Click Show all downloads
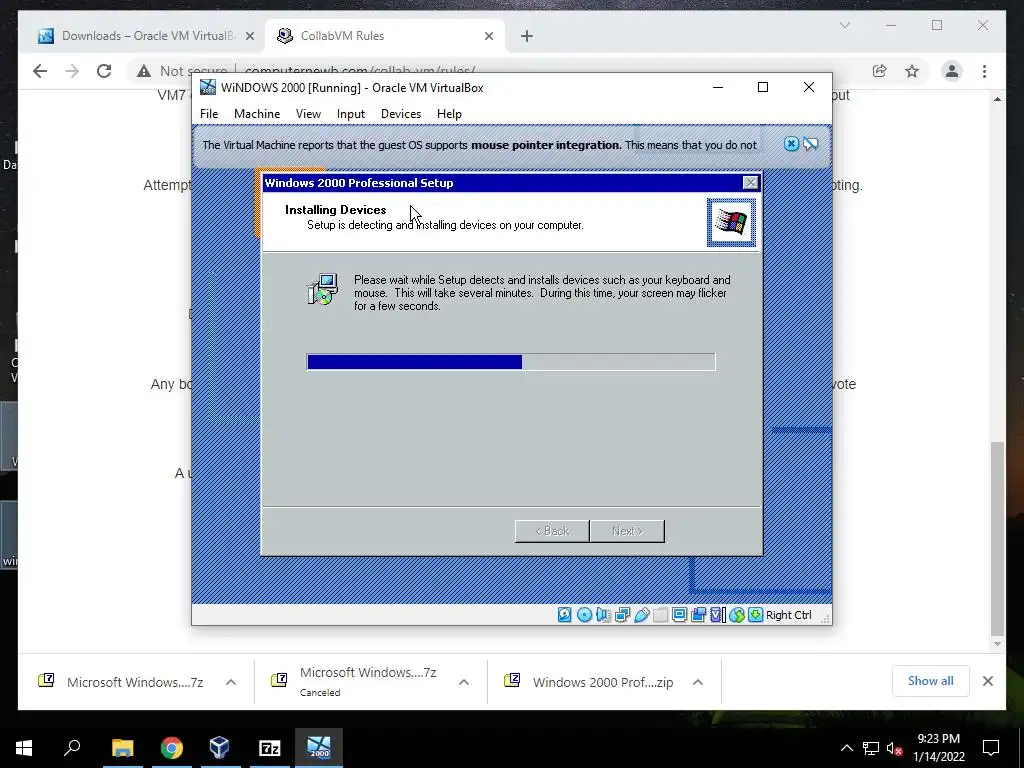Screen dimensions: 1024x768 pos(930,681)
